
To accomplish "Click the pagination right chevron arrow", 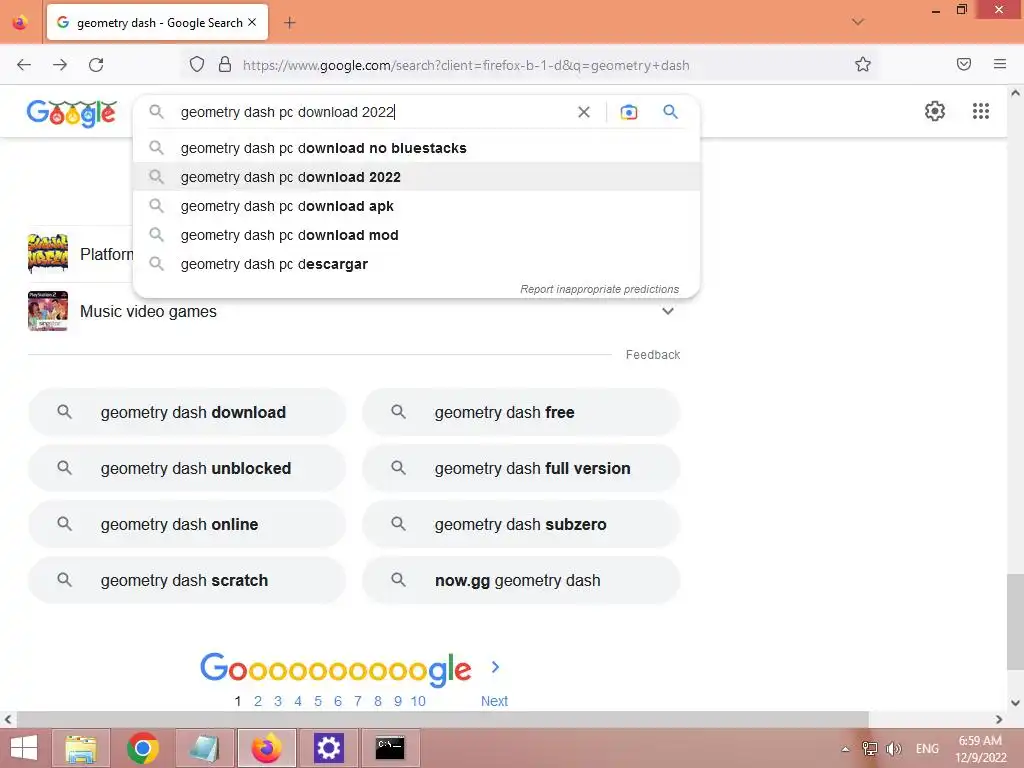I will click(495, 667).
